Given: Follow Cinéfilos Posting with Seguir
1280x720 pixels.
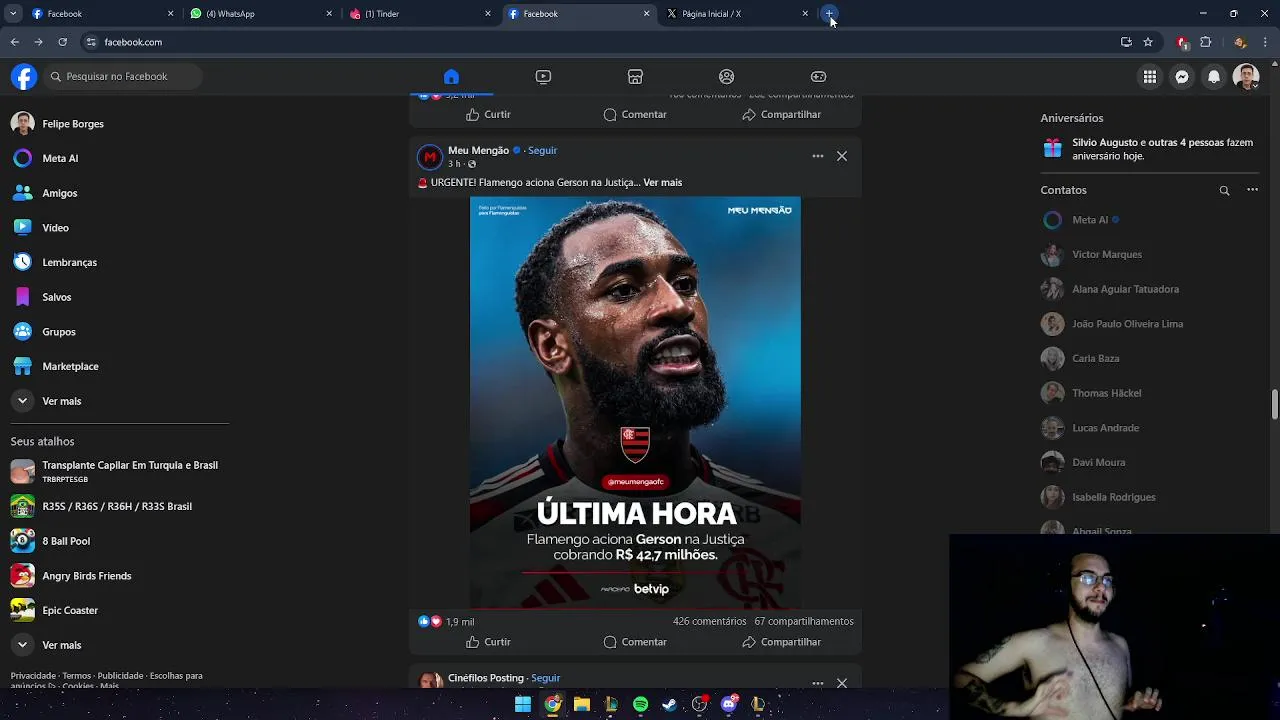Looking at the screenshot, I should coord(545,678).
